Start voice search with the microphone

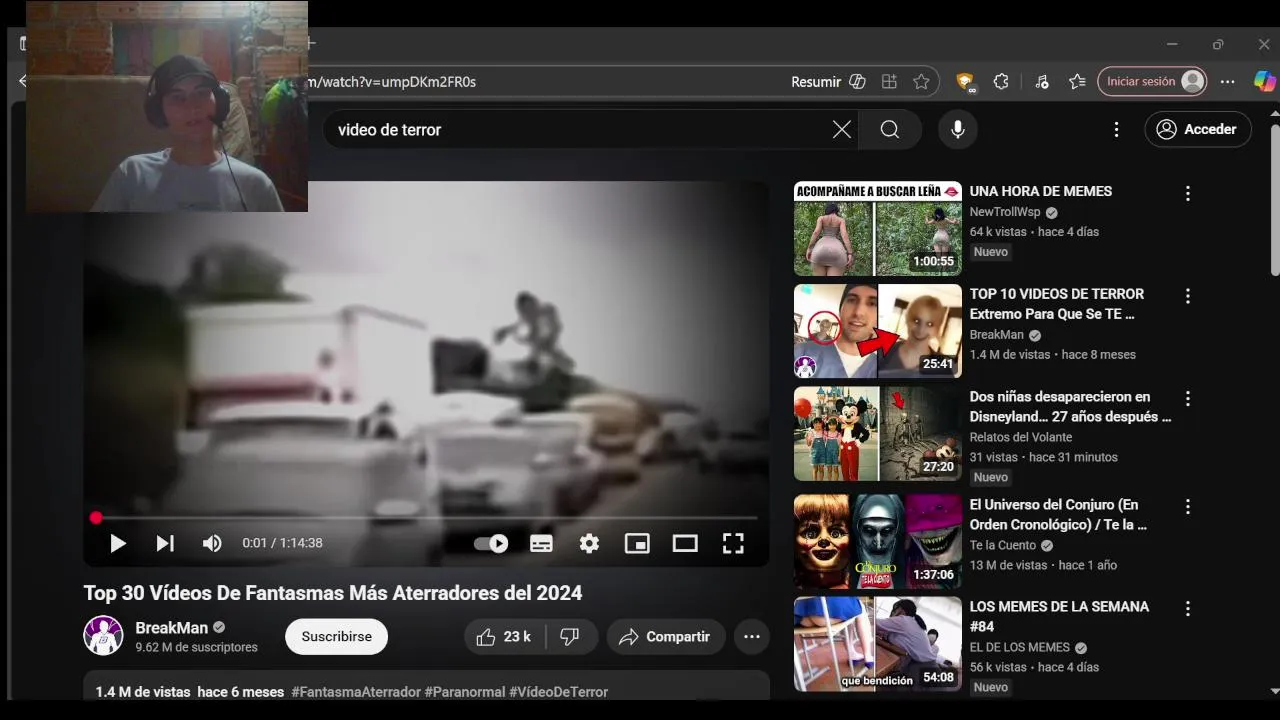point(957,129)
